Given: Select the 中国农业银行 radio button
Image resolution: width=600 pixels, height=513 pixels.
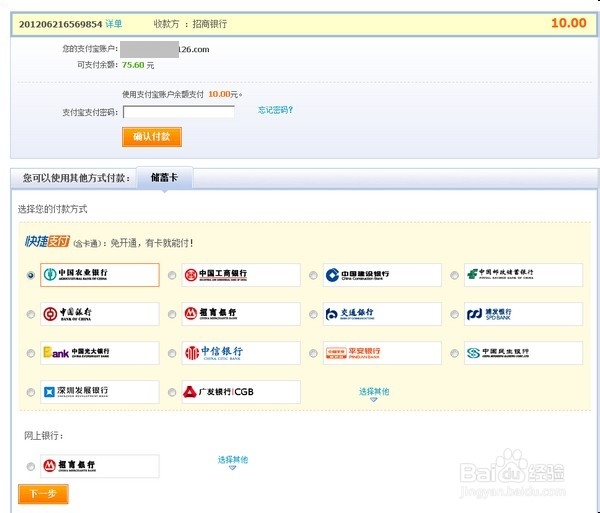Looking at the screenshot, I should pyautogui.click(x=31, y=275).
